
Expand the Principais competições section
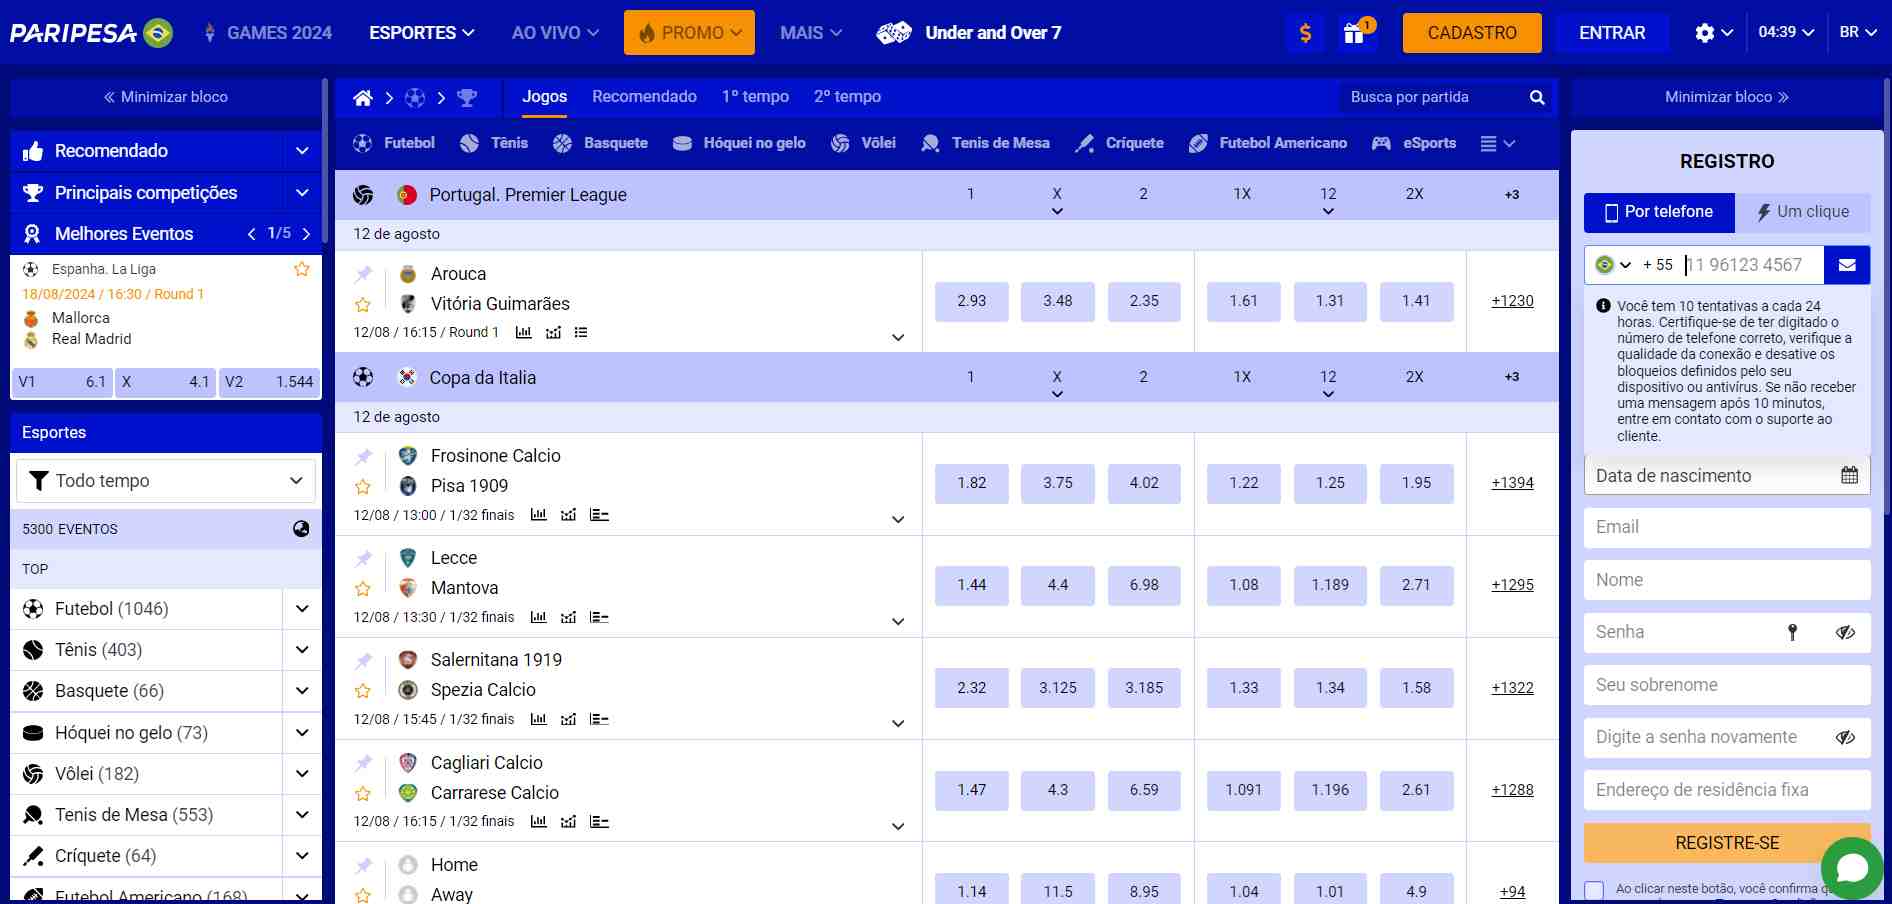pyautogui.click(x=302, y=192)
